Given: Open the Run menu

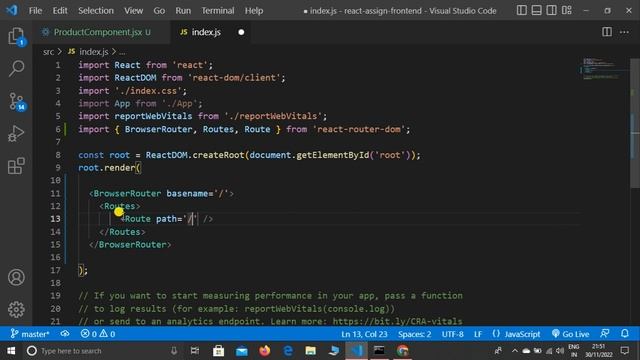Looking at the screenshot, I should pos(183,11).
